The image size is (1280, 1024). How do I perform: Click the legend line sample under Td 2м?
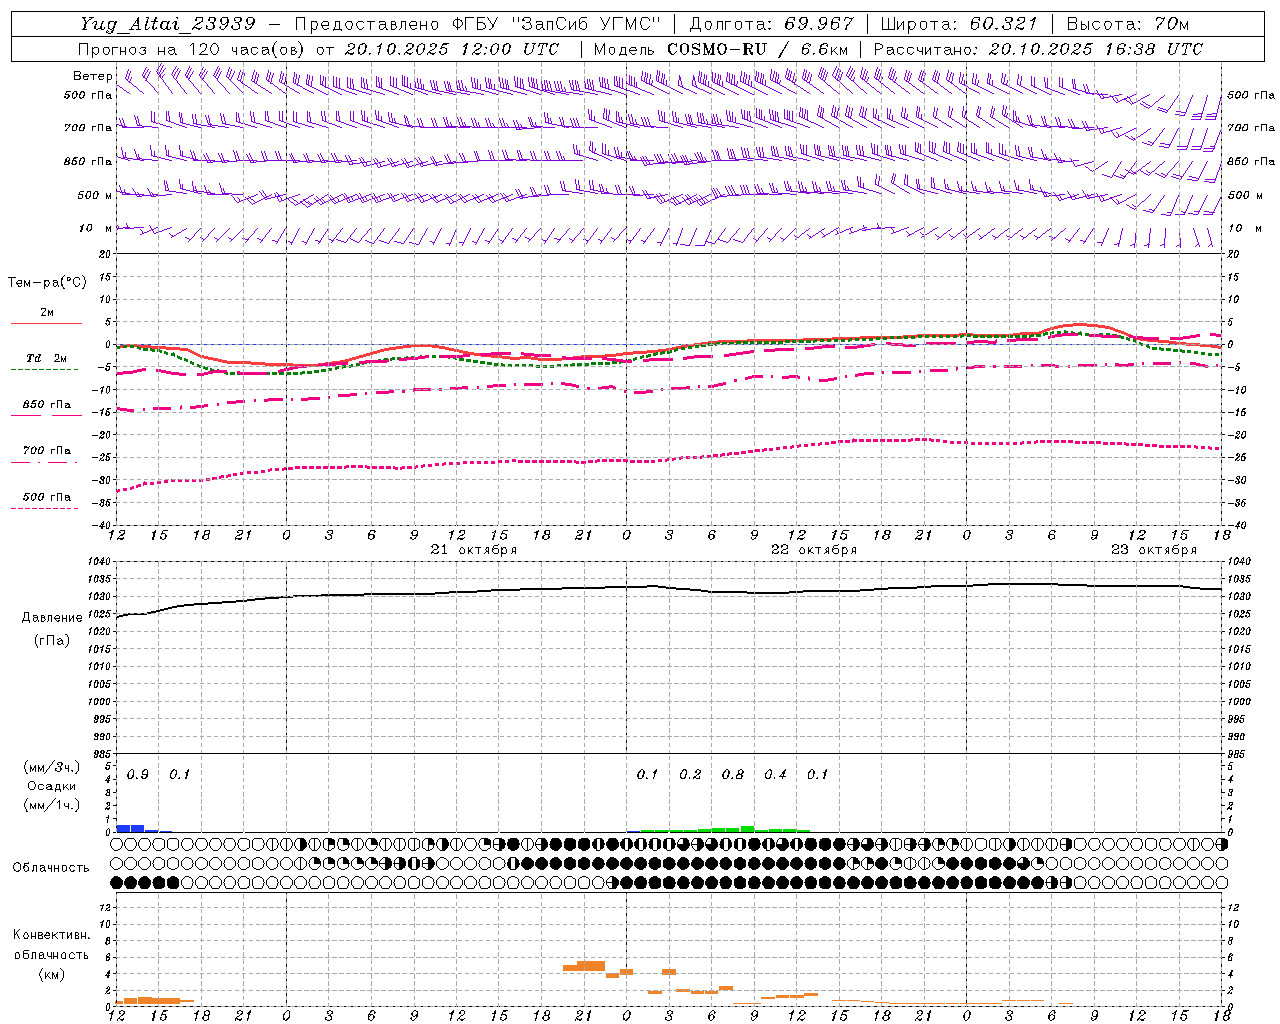[45, 369]
